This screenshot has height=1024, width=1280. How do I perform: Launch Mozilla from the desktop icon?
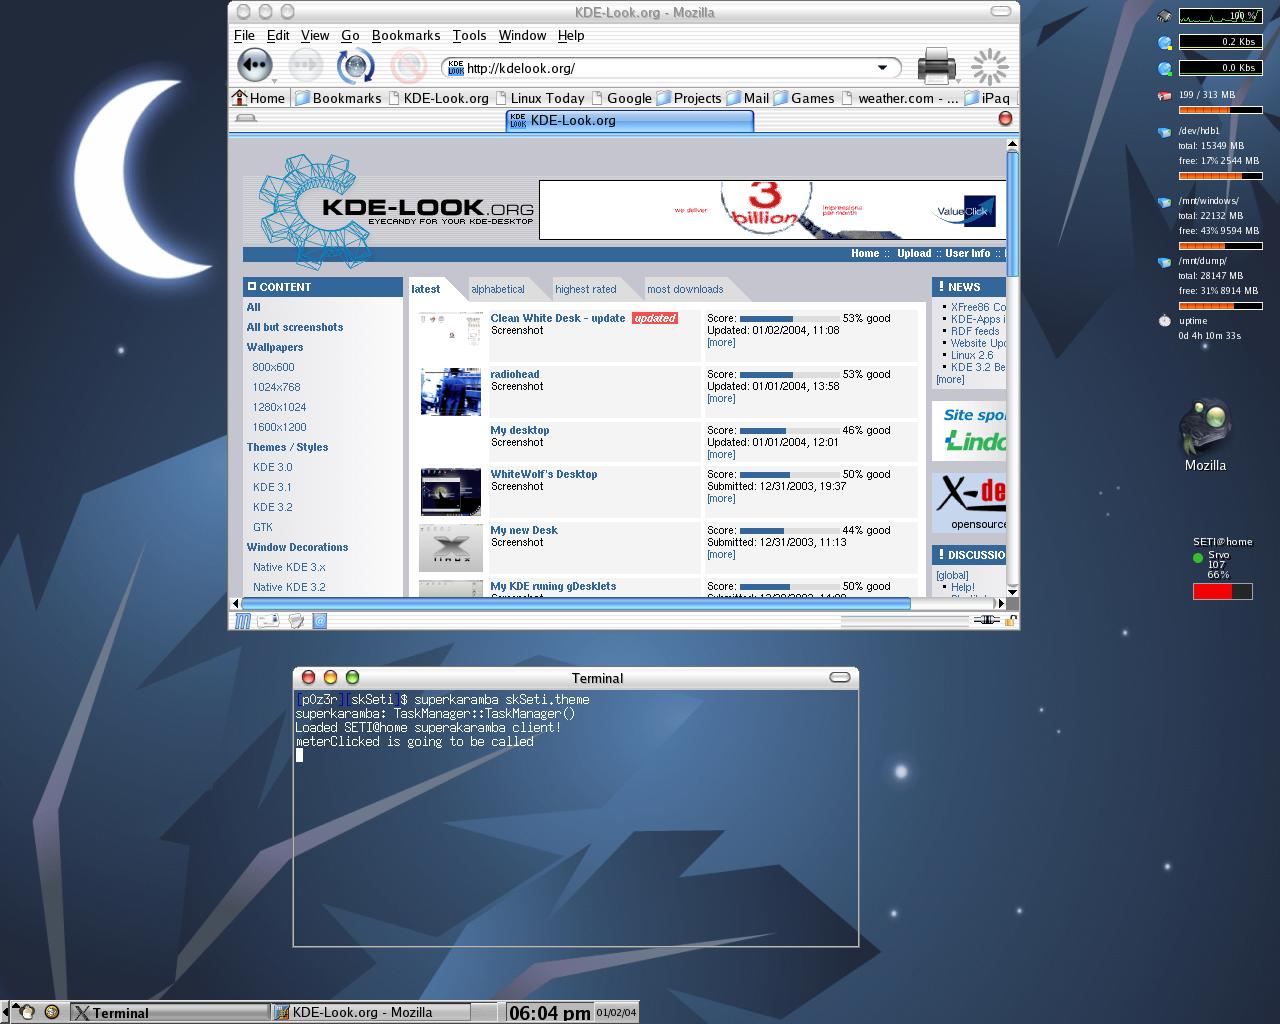coord(1205,434)
